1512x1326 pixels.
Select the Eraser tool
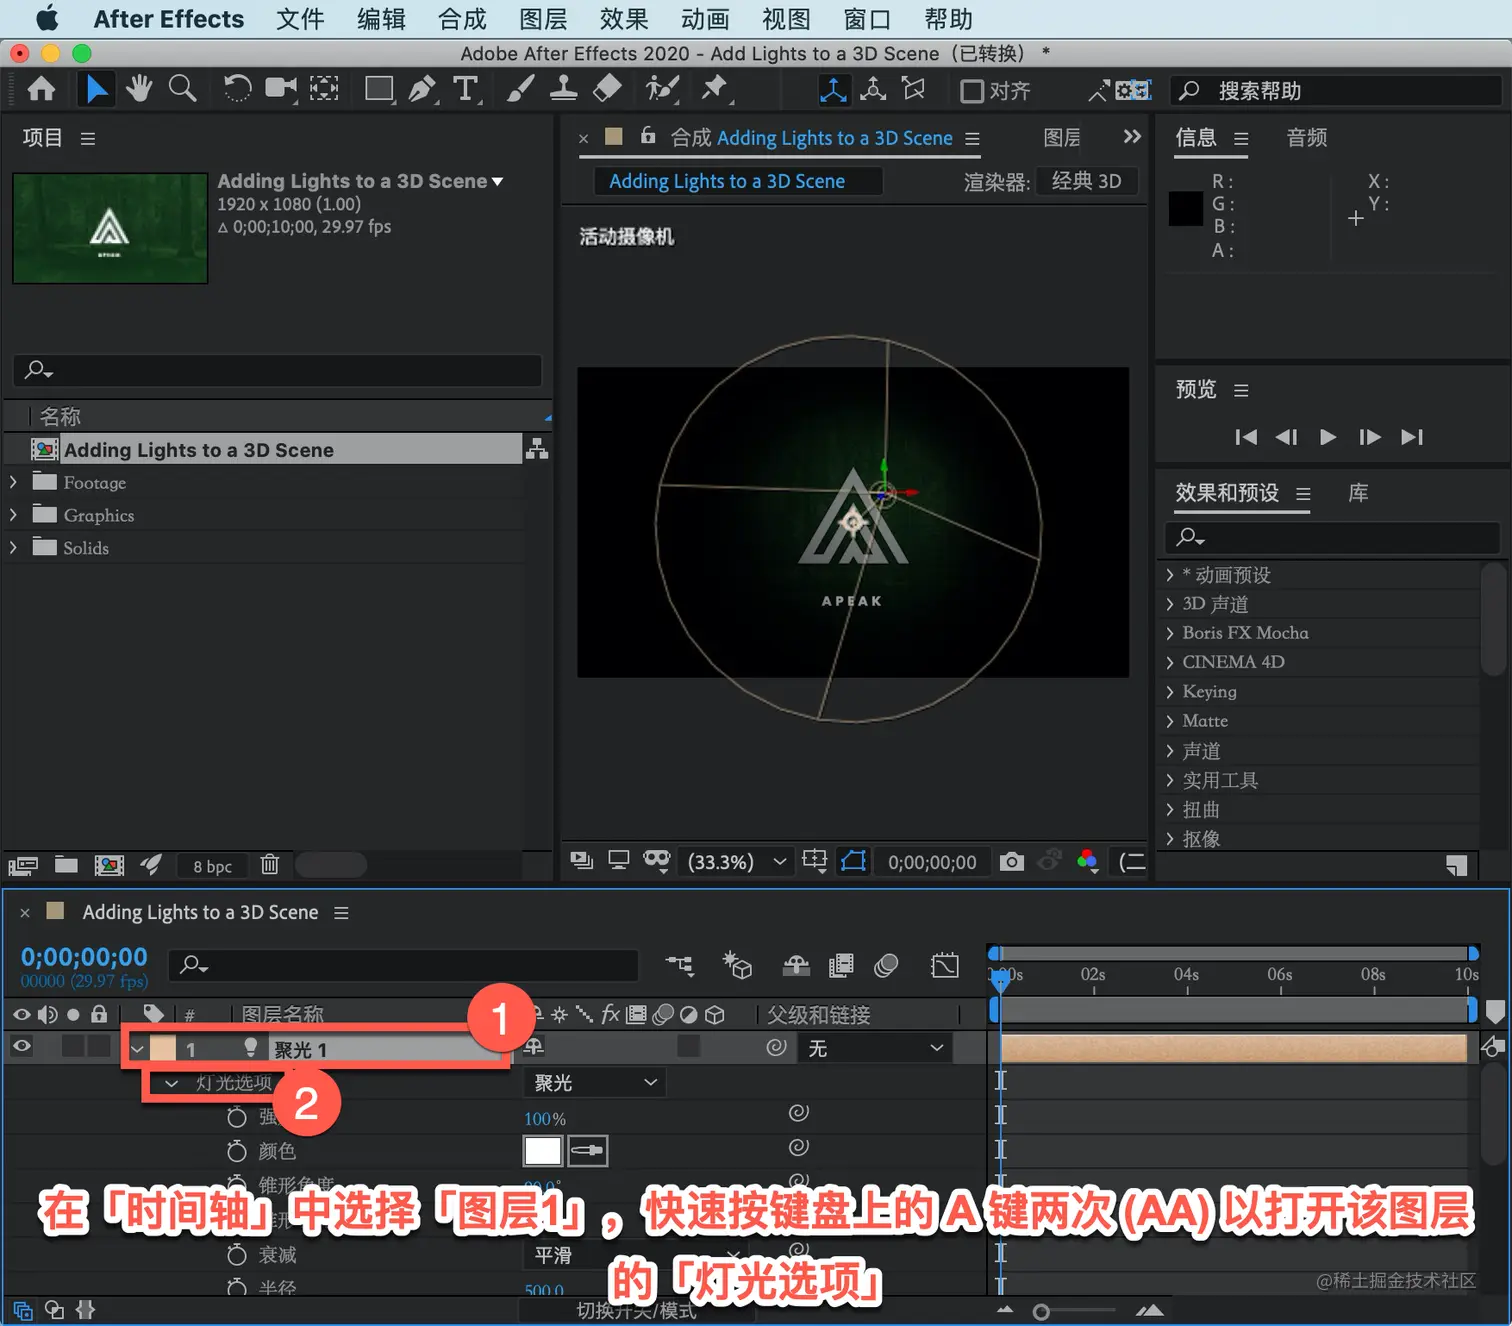coord(607,89)
